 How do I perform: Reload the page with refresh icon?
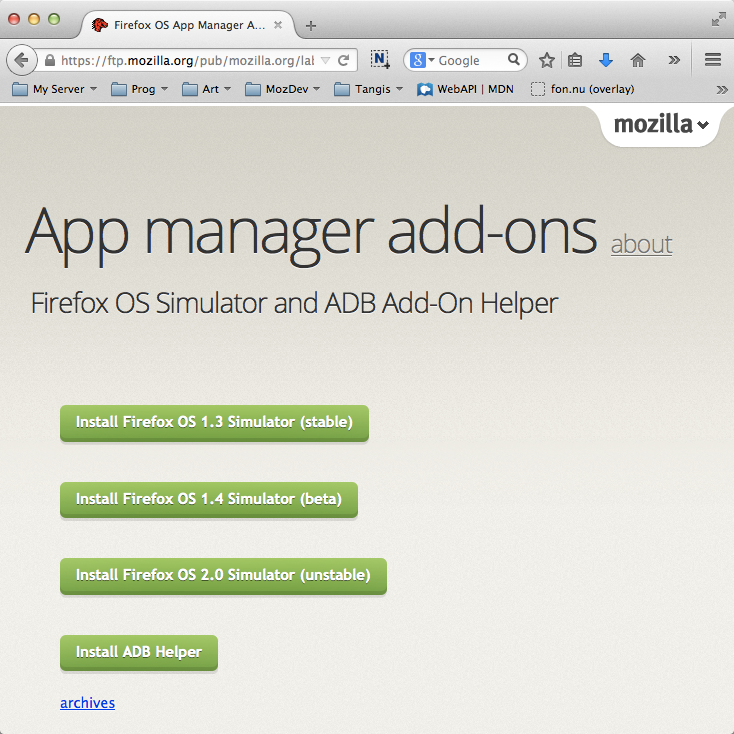(x=344, y=60)
